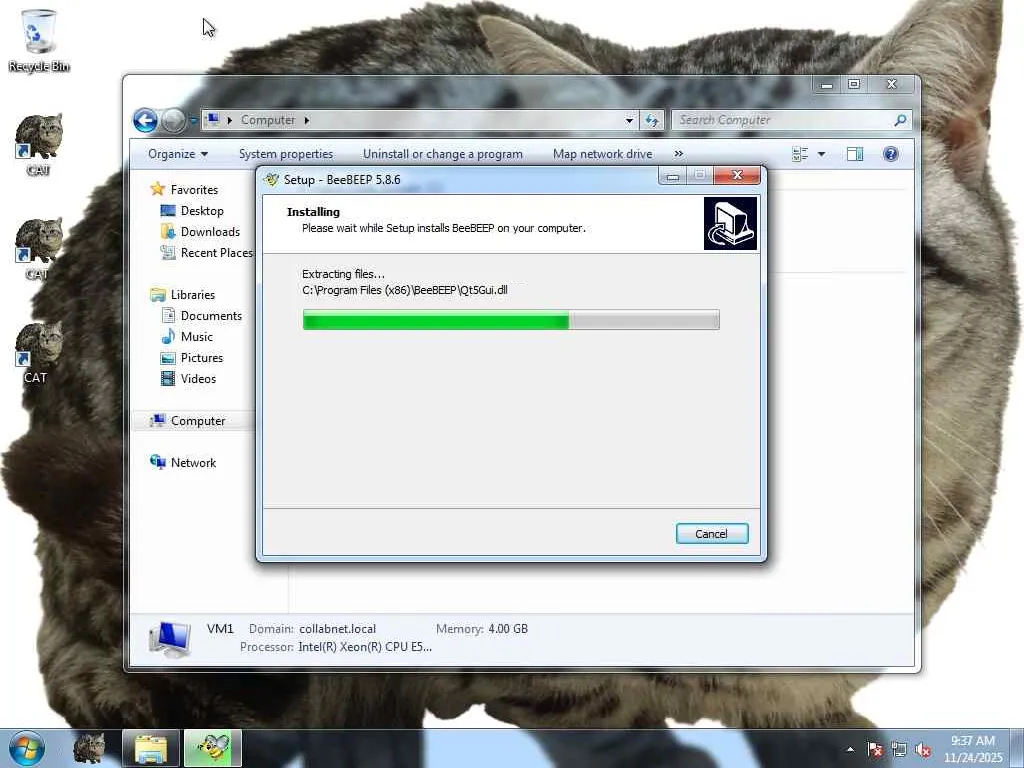Open Desktop in Favorites

202,211
